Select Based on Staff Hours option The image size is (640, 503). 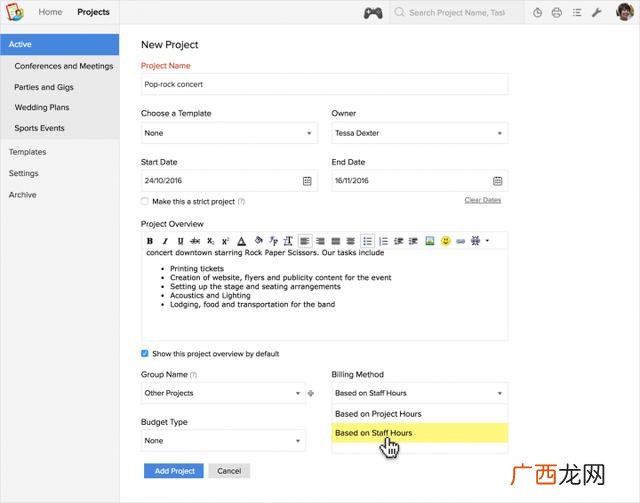420,433
